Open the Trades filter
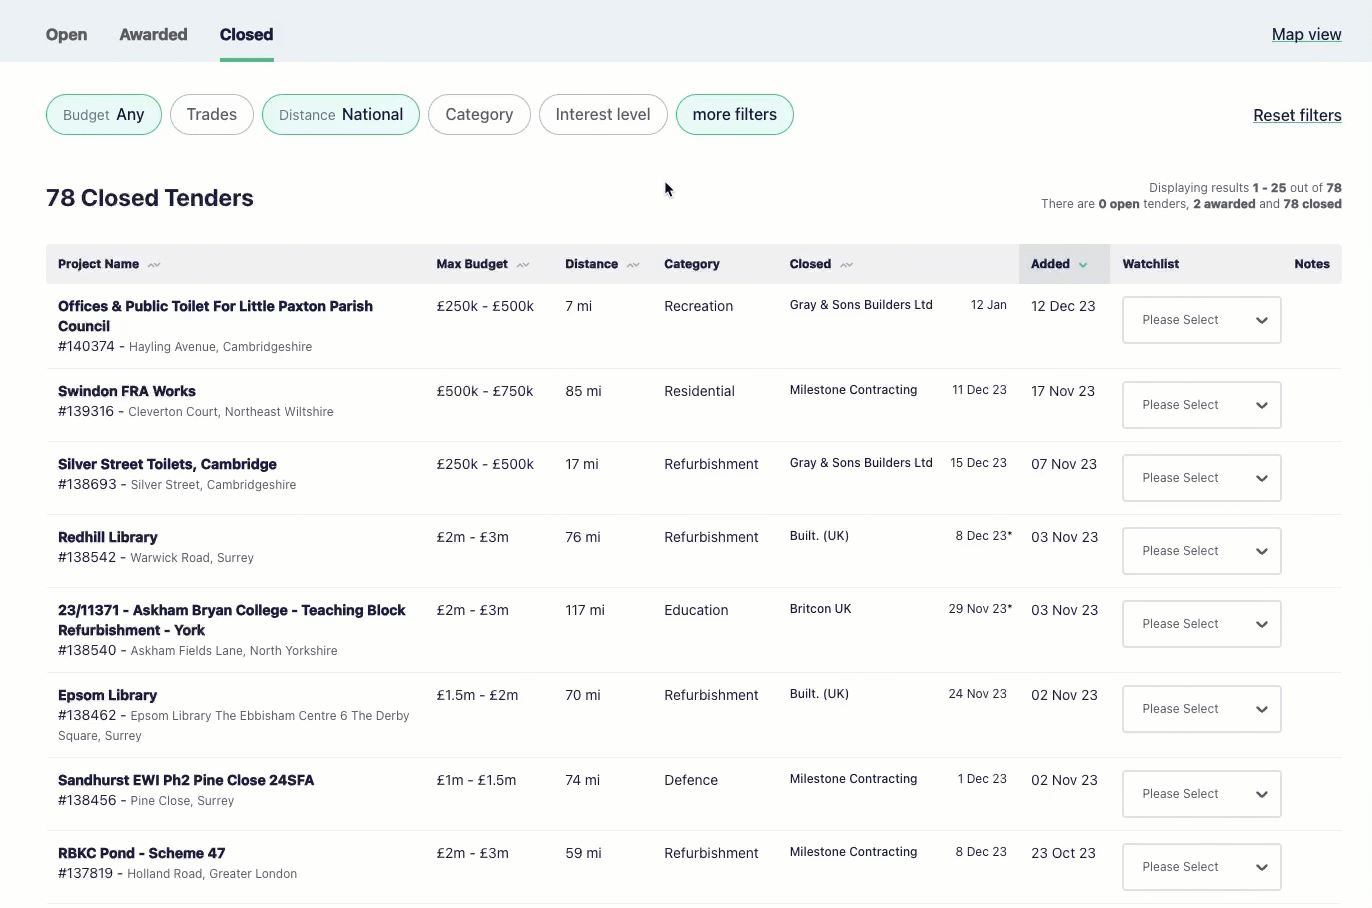The height and width of the screenshot is (908, 1372). click(212, 114)
